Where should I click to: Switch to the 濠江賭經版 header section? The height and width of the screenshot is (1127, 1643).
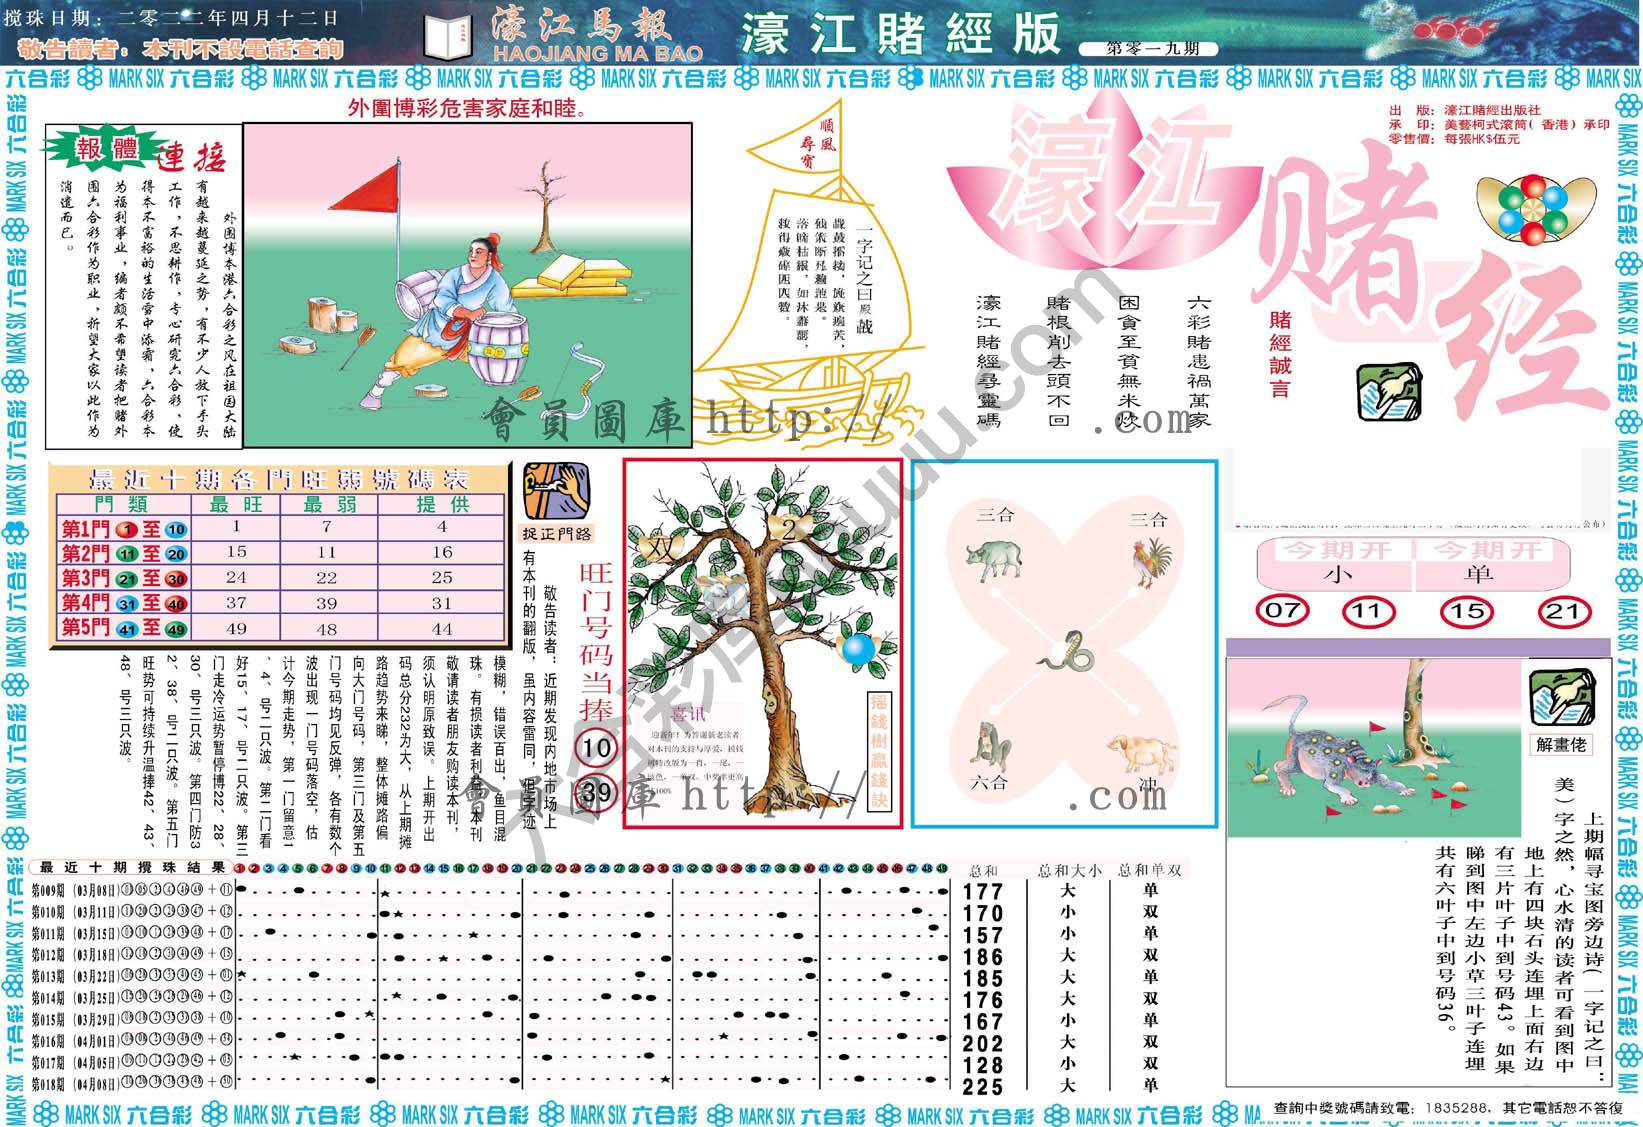900,35
